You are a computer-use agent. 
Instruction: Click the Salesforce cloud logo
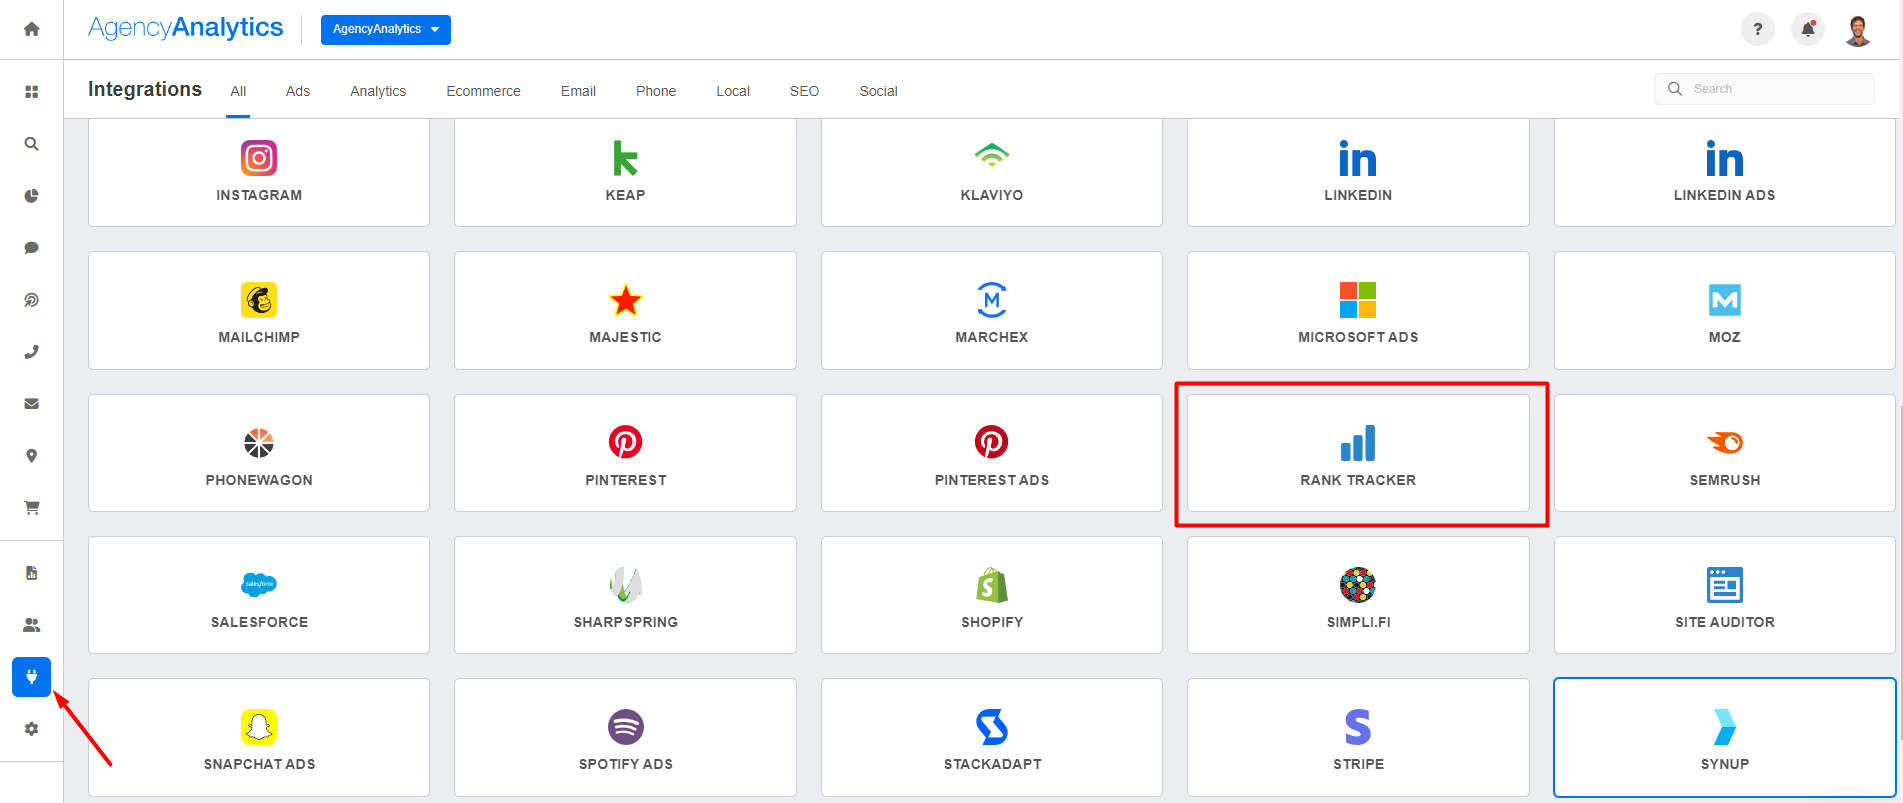click(x=259, y=584)
